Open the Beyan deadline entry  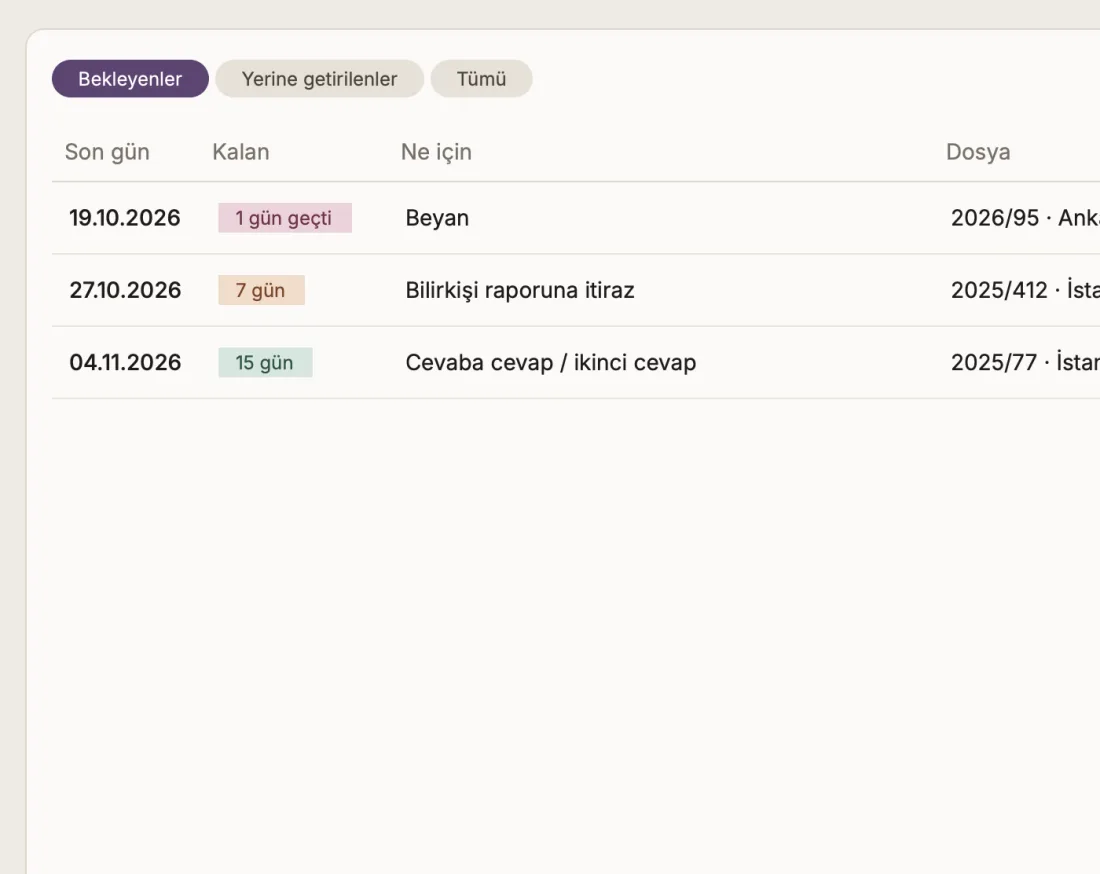click(437, 217)
